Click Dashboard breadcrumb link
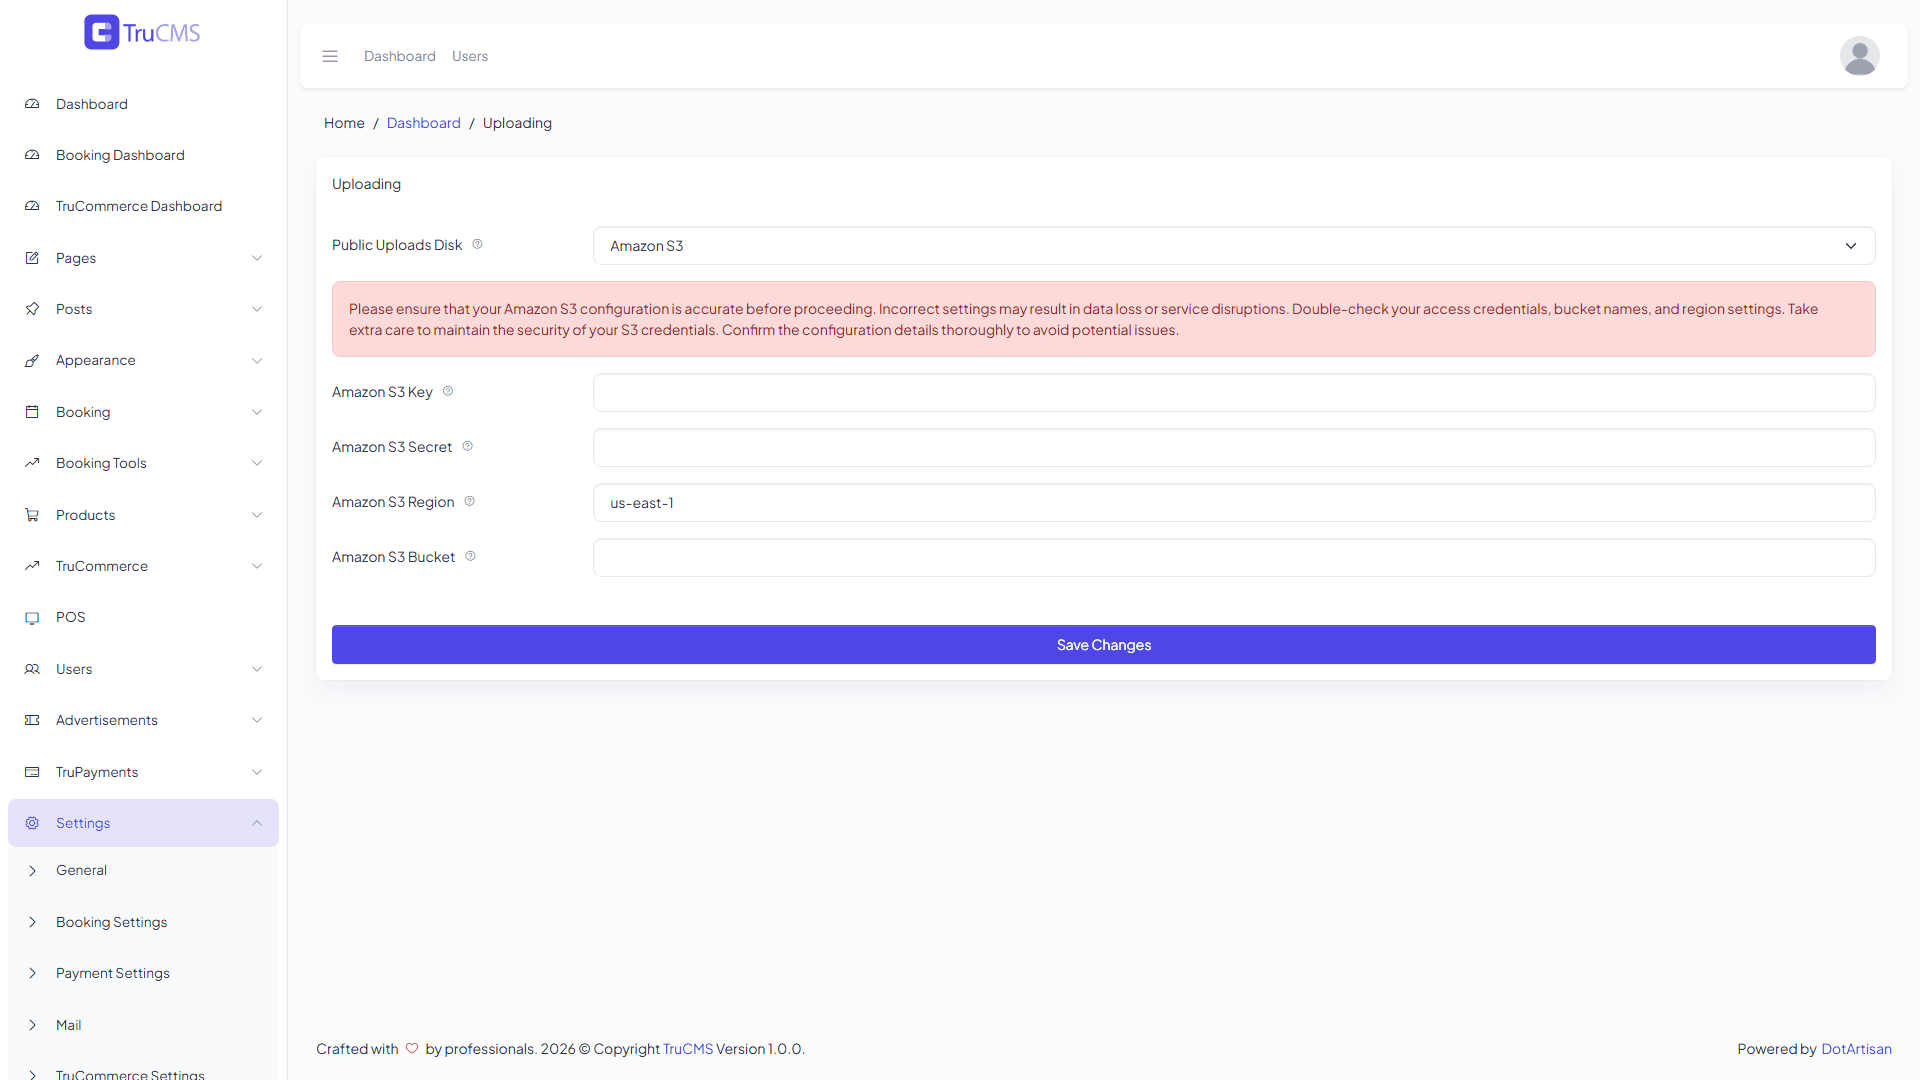Viewport: 1920px width, 1080px height. 424,123
